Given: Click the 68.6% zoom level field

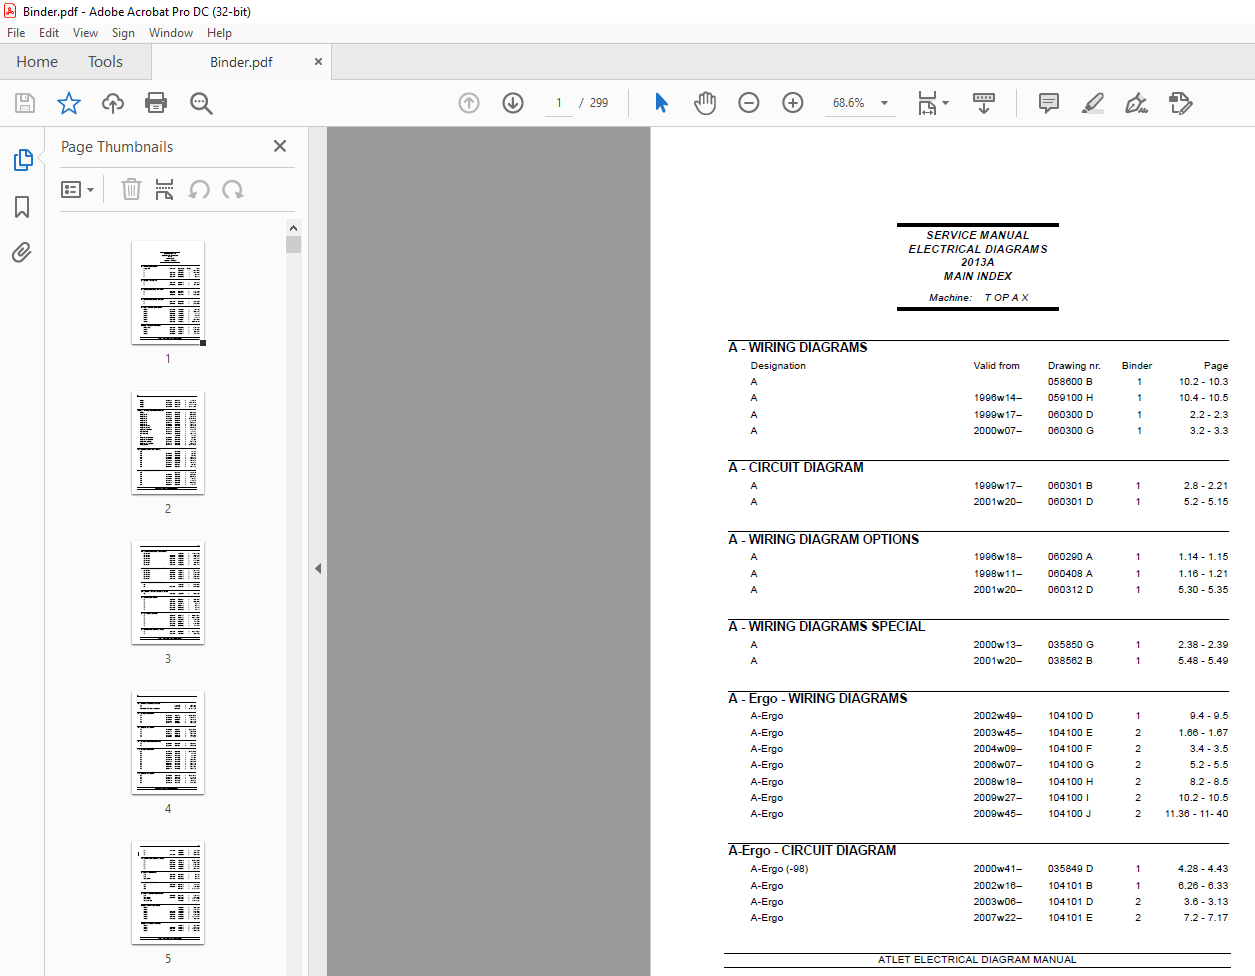Looking at the screenshot, I should (849, 103).
